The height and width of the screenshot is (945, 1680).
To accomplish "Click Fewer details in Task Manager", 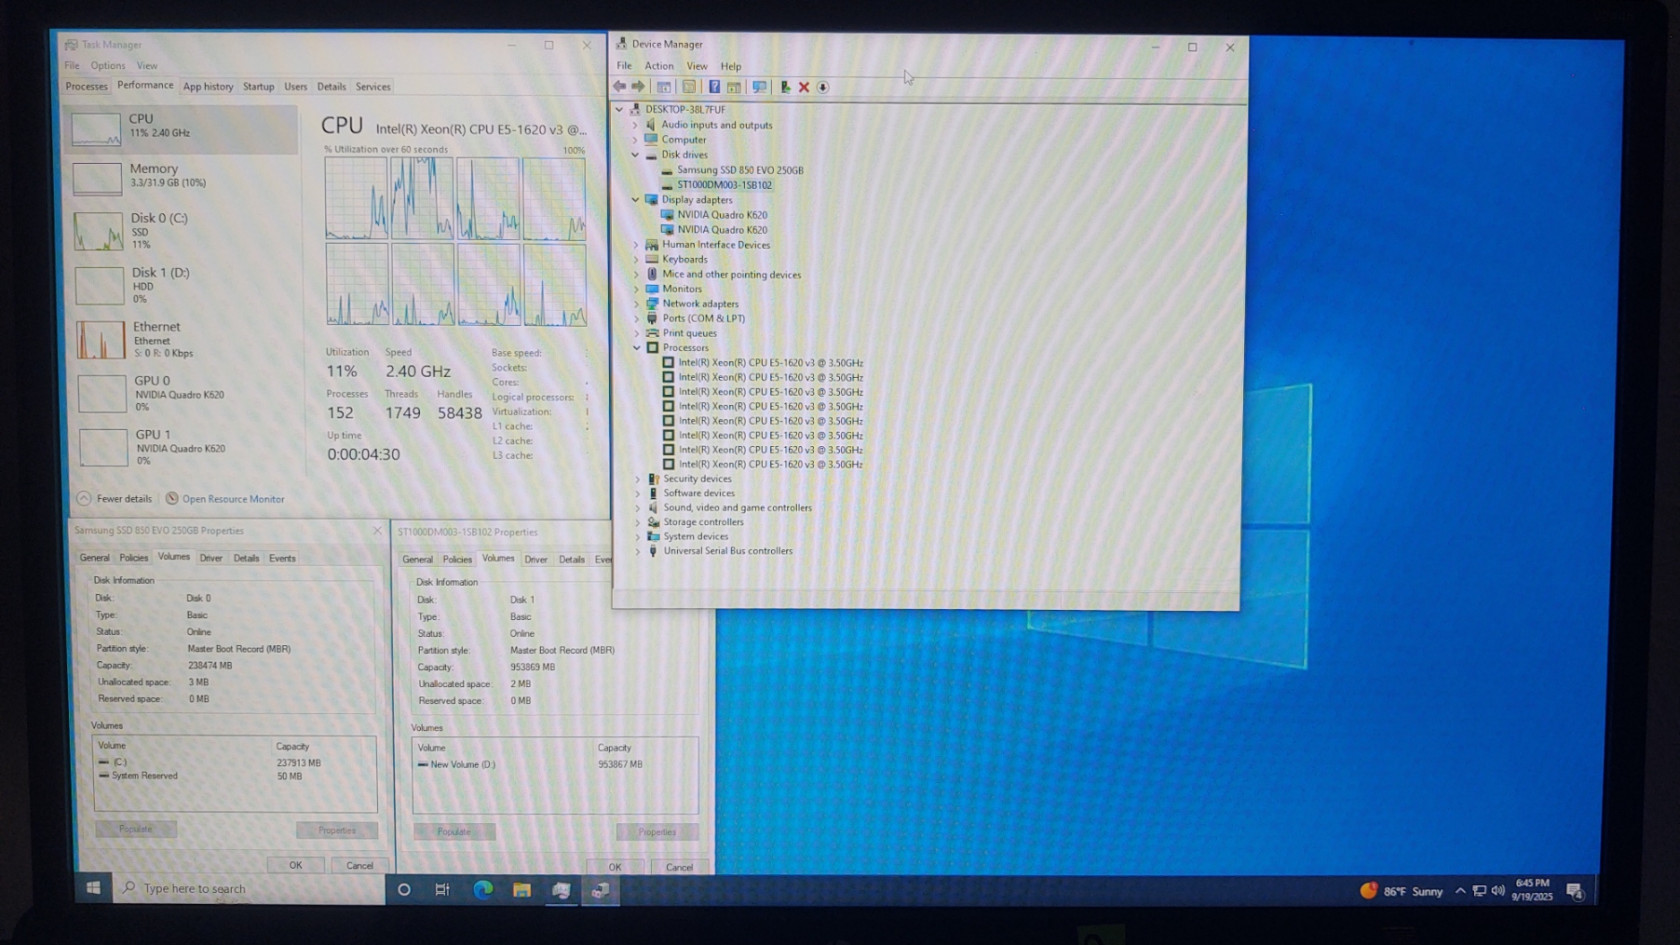I will coord(123,499).
